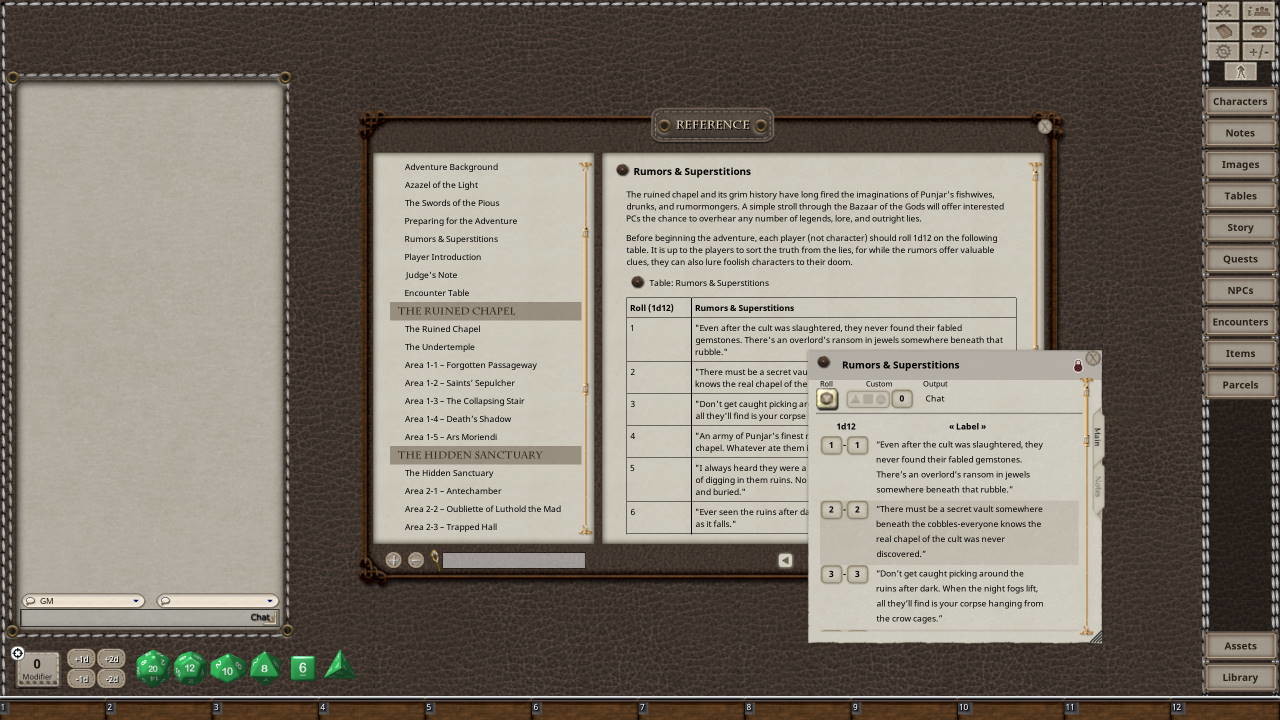Viewport: 1280px width, 720px height.
Task: Select the green d12 die at the bottom
Action: click(190, 667)
